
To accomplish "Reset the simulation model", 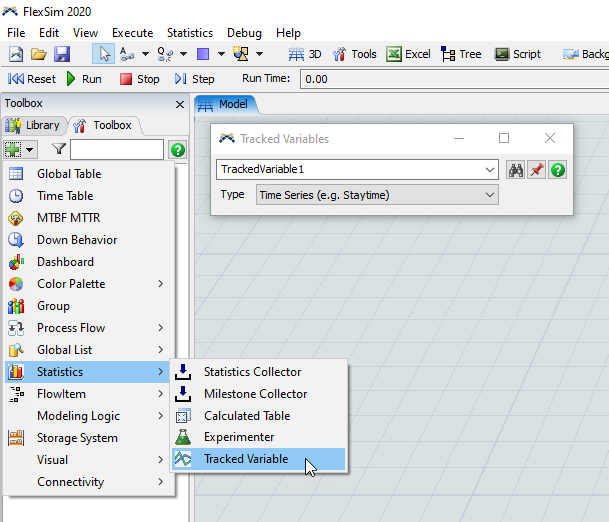I will 32,79.
